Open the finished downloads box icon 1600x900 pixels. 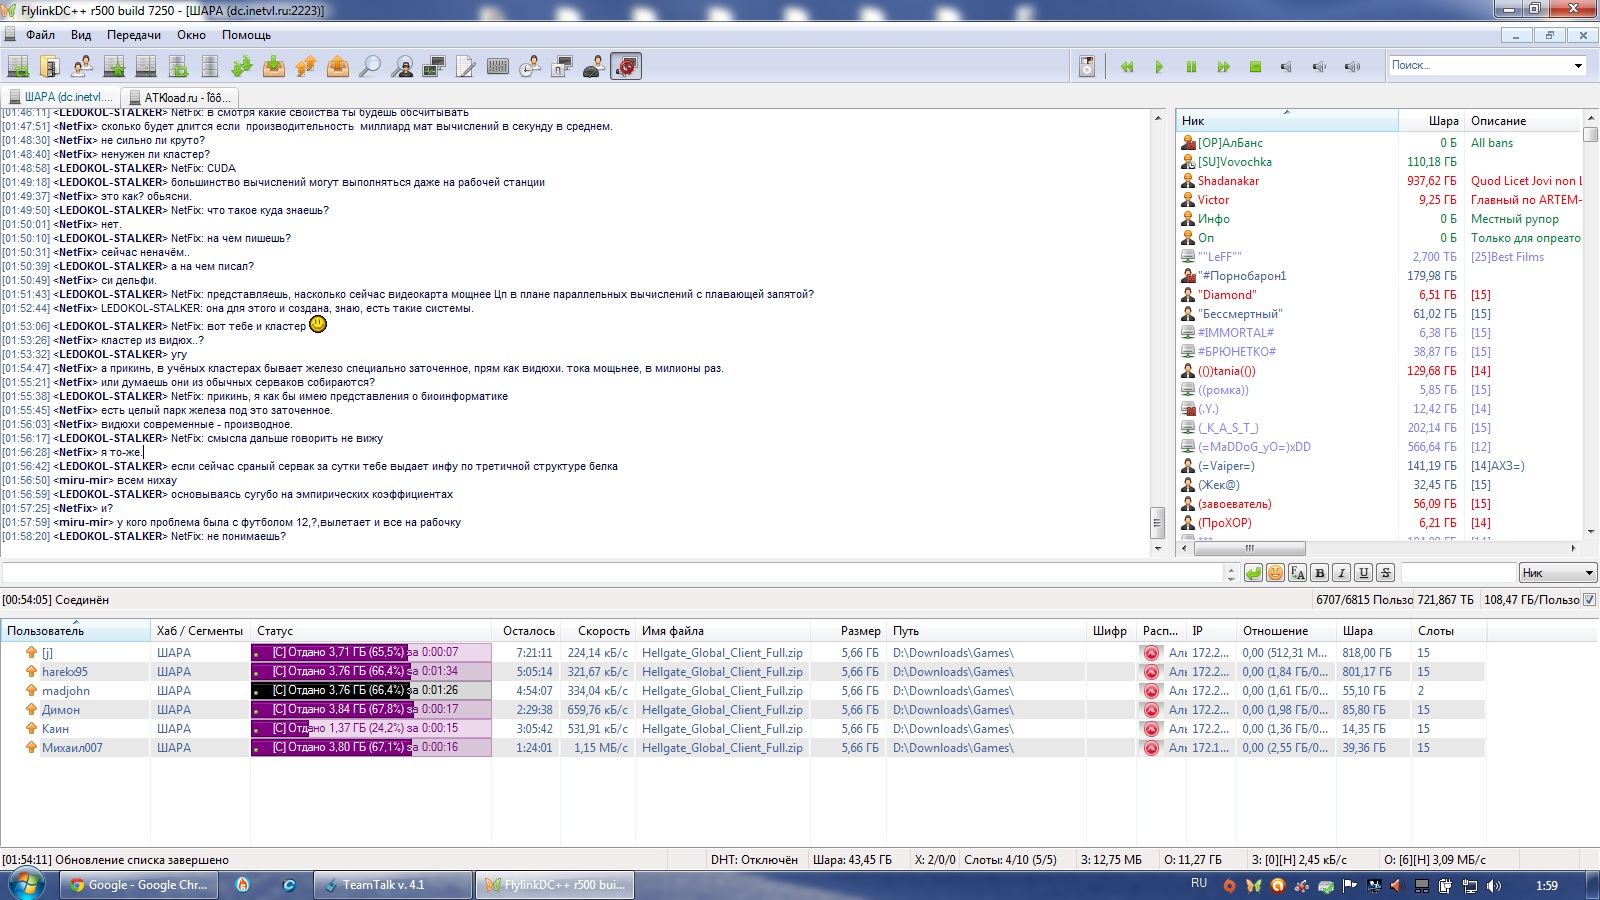point(274,67)
